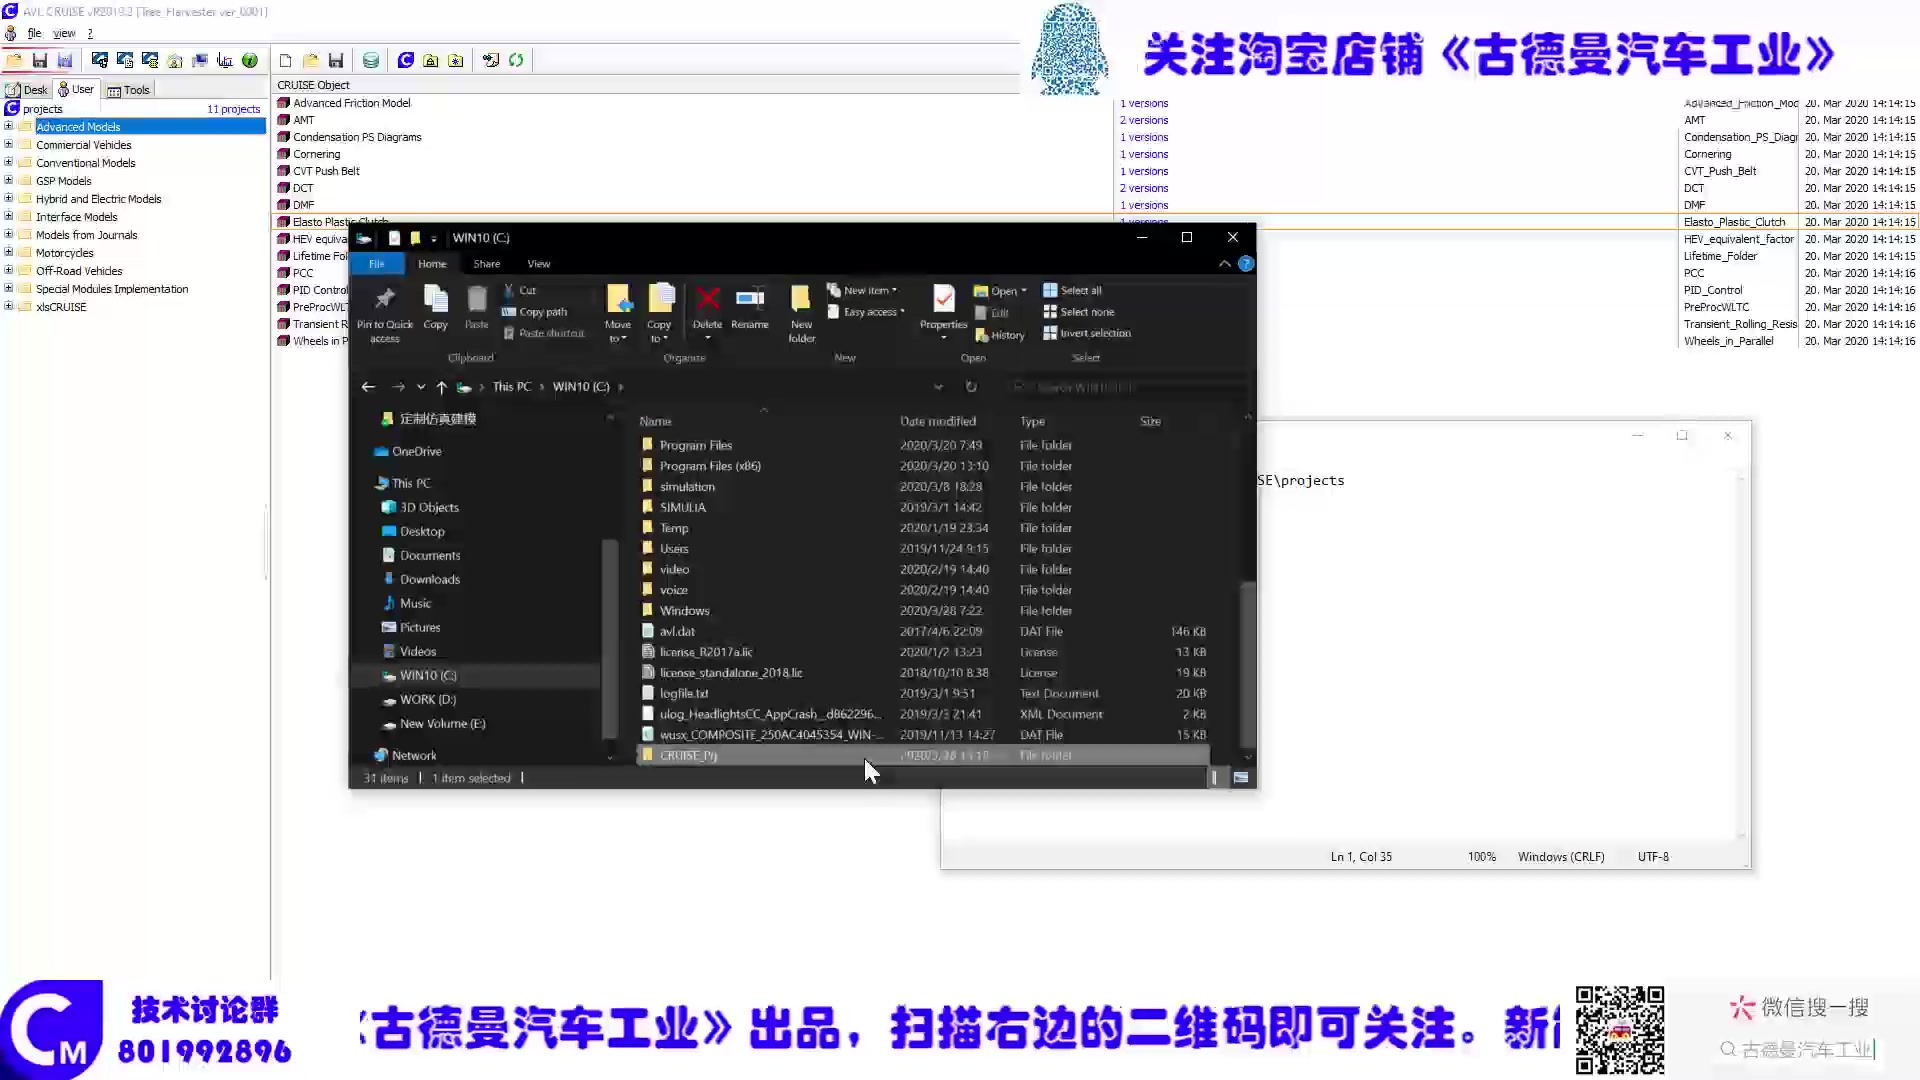The image size is (1920, 1080).
Task: Open the View tab in file explorer
Action: coord(538,264)
